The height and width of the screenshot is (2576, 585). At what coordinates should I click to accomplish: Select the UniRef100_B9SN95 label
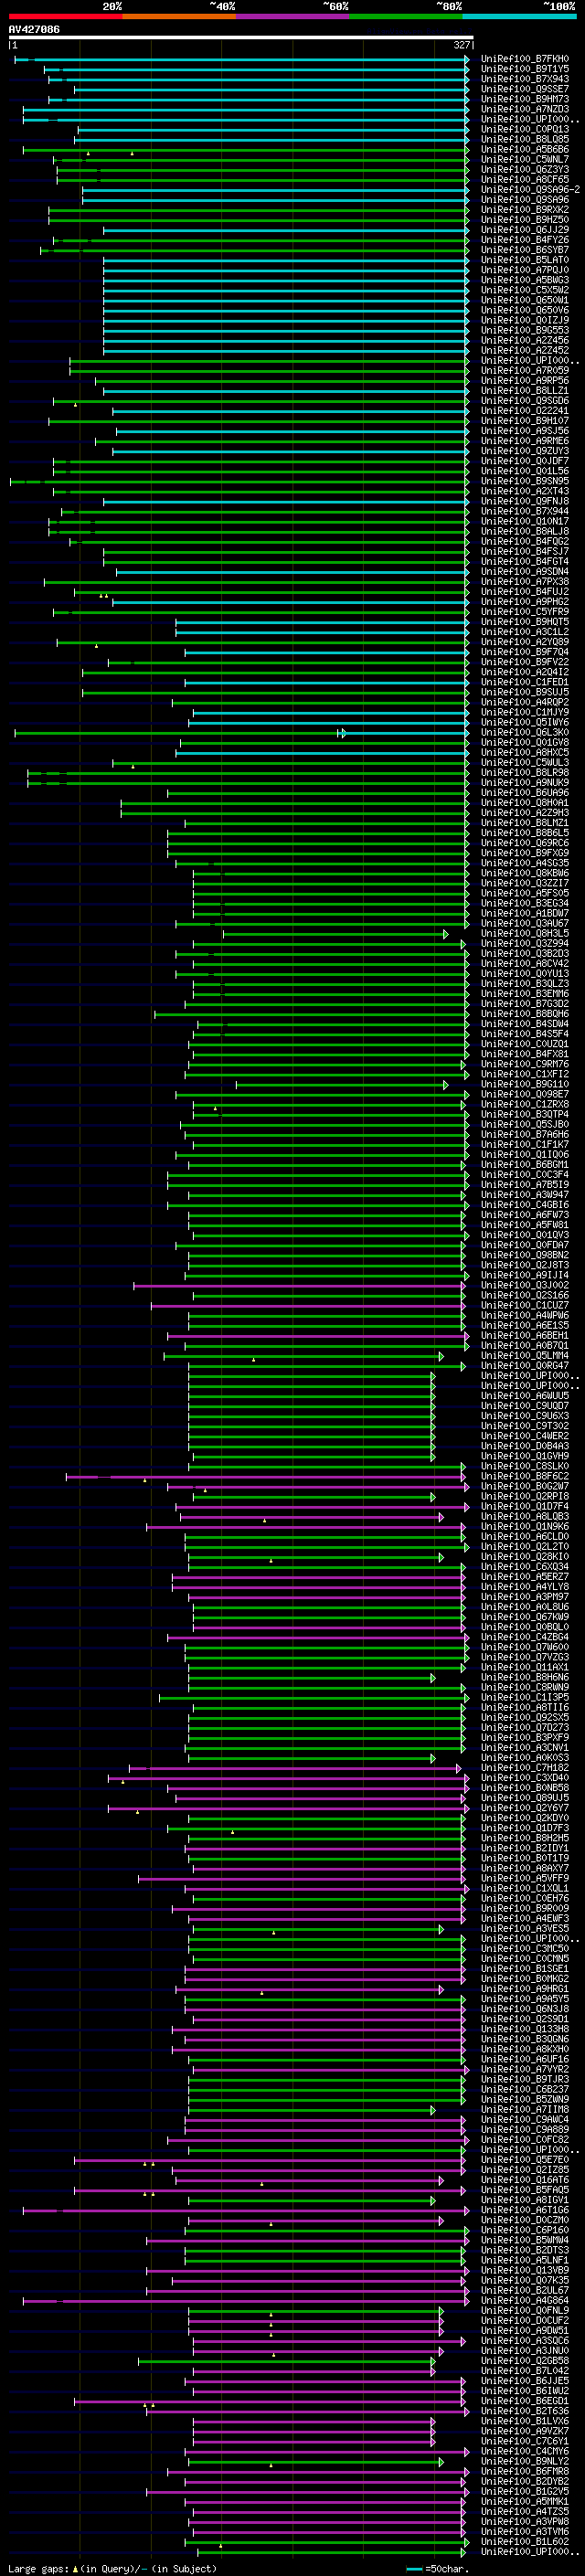click(525, 481)
